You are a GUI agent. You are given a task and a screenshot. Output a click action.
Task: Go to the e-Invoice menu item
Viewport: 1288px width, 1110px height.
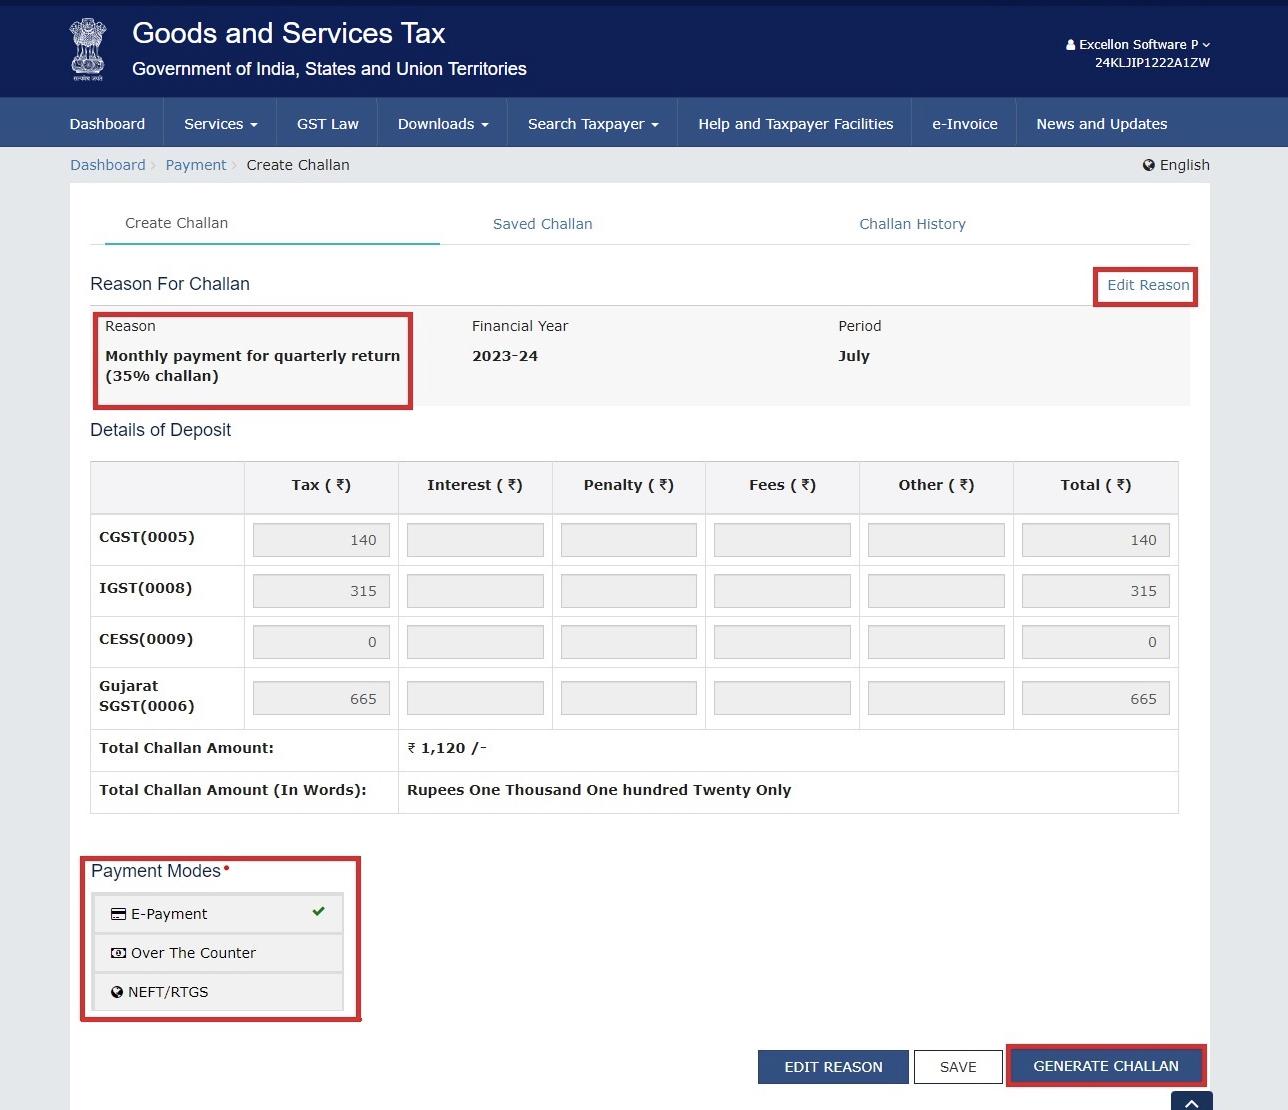coord(965,124)
